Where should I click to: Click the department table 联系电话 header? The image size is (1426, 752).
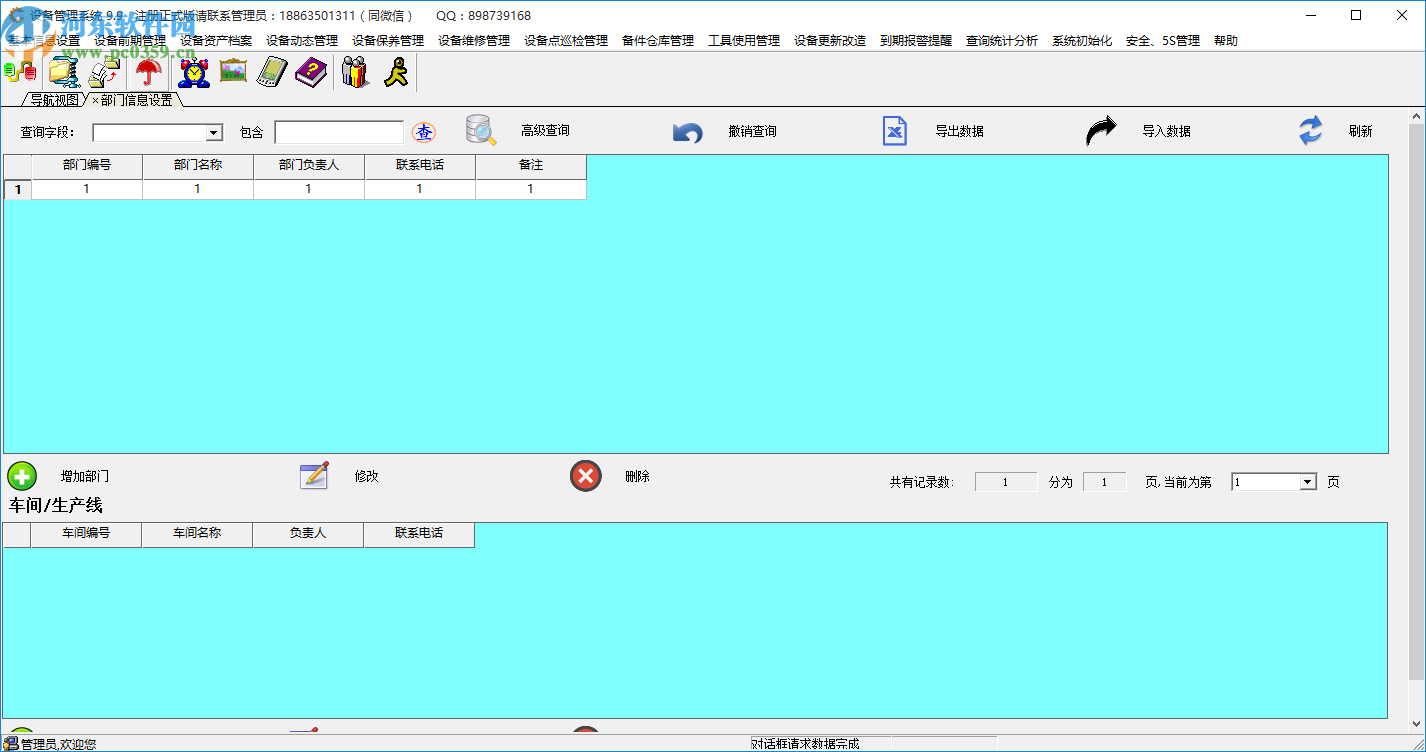click(x=420, y=165)
